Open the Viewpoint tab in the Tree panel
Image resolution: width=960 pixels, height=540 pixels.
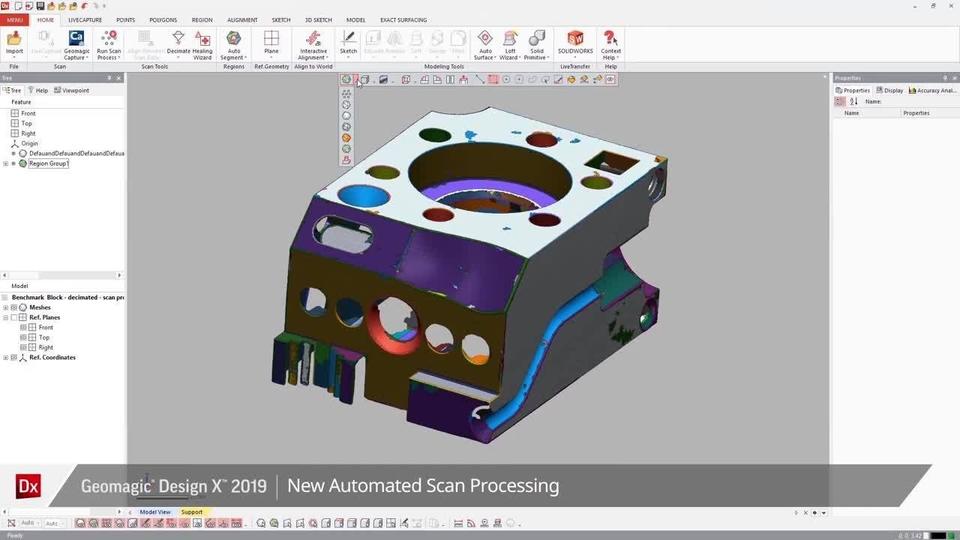[72, 90]
